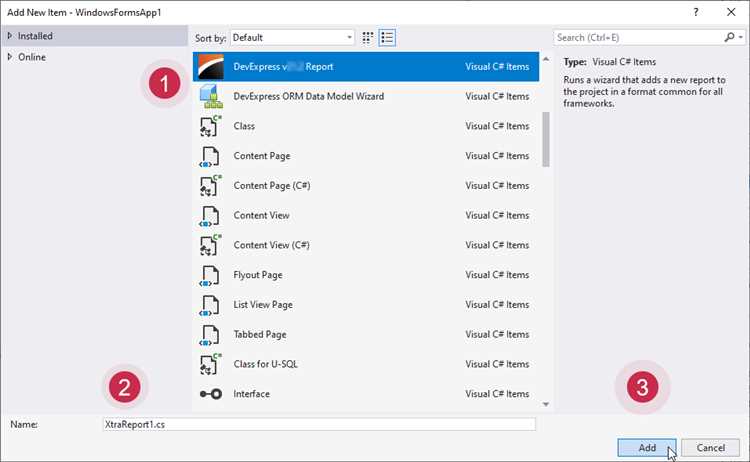Click the List View Page icon
This screenshot has height=462, width=750.
210,305
